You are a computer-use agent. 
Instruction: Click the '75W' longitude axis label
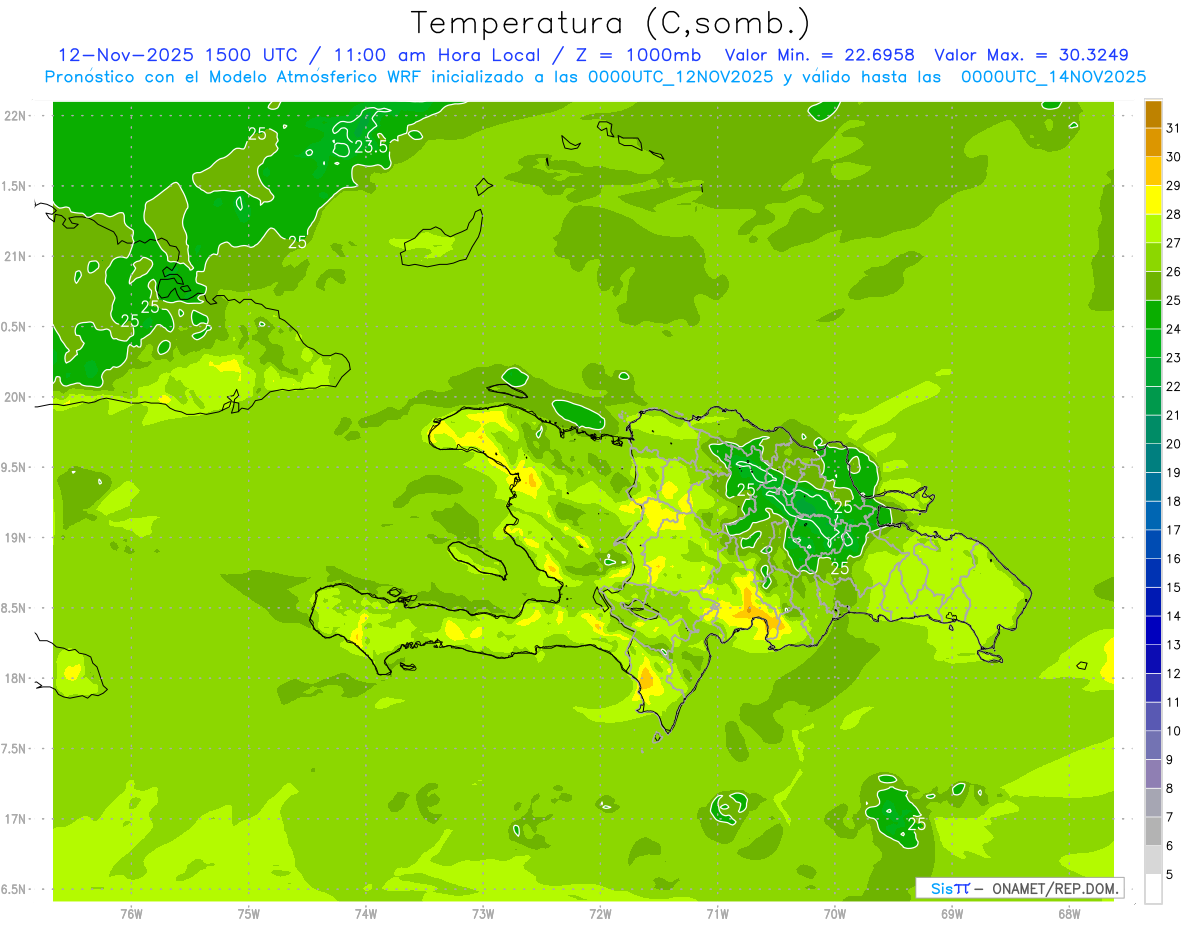(x=249, y=913)
